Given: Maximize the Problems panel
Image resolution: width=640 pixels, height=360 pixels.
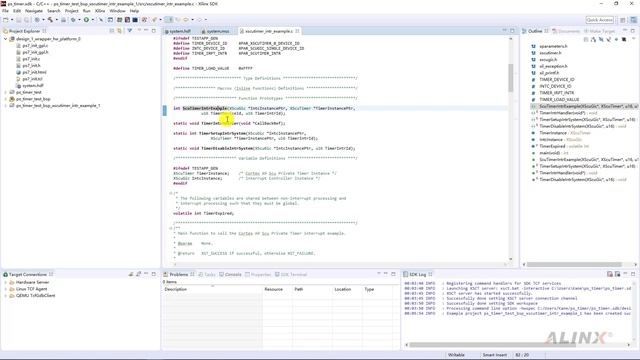Looking at the screenshot, I should 393,274.
